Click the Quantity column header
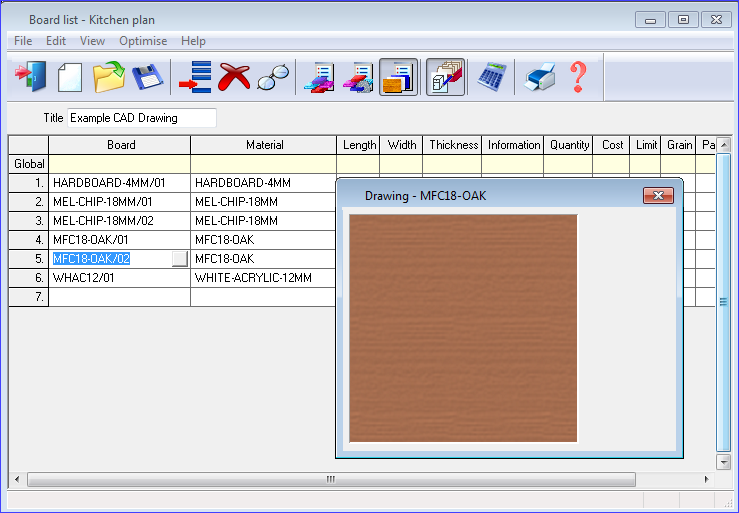The height and width of the screenshot is (513, 739). coord(568,145)
